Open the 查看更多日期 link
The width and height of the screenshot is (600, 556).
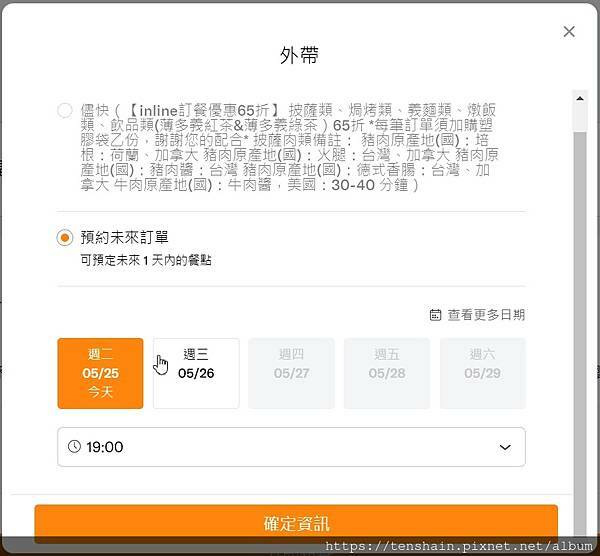[x=485, y=315]
